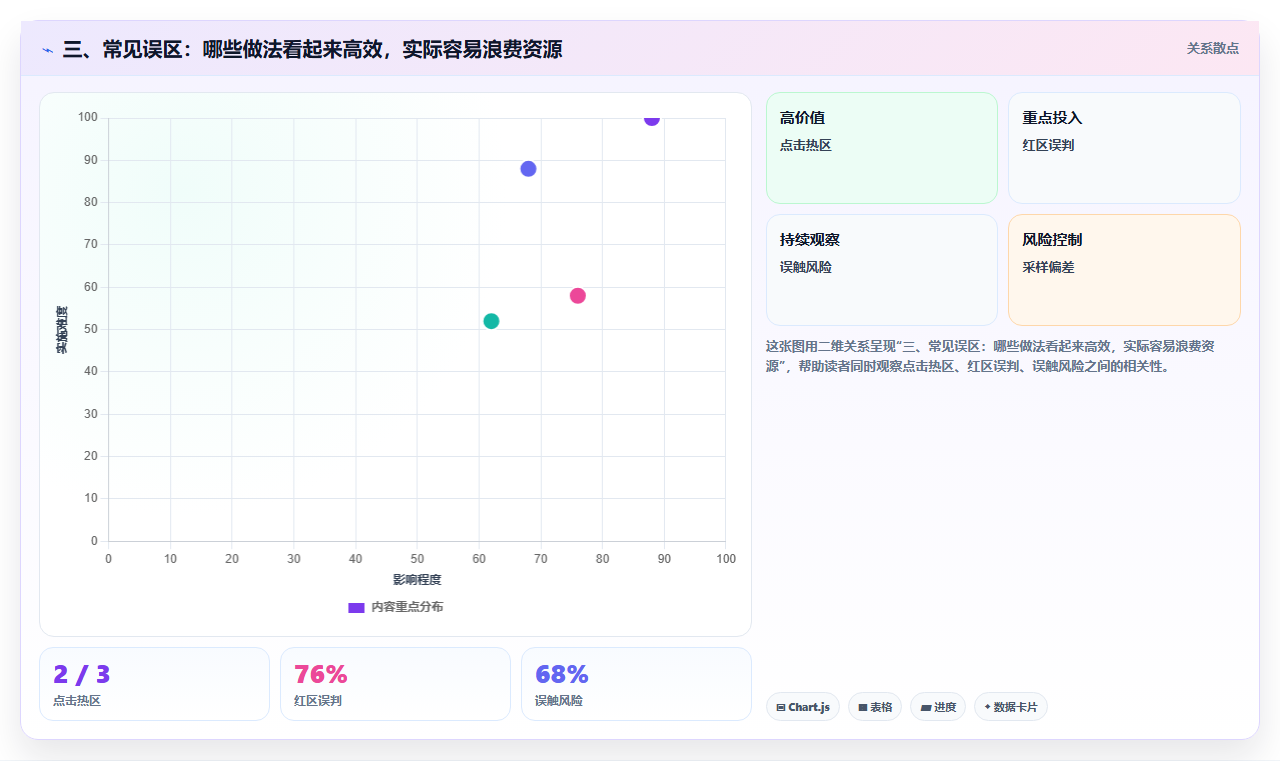
Task: Click the blue scatter data point
Action: [x=528, y=169]
